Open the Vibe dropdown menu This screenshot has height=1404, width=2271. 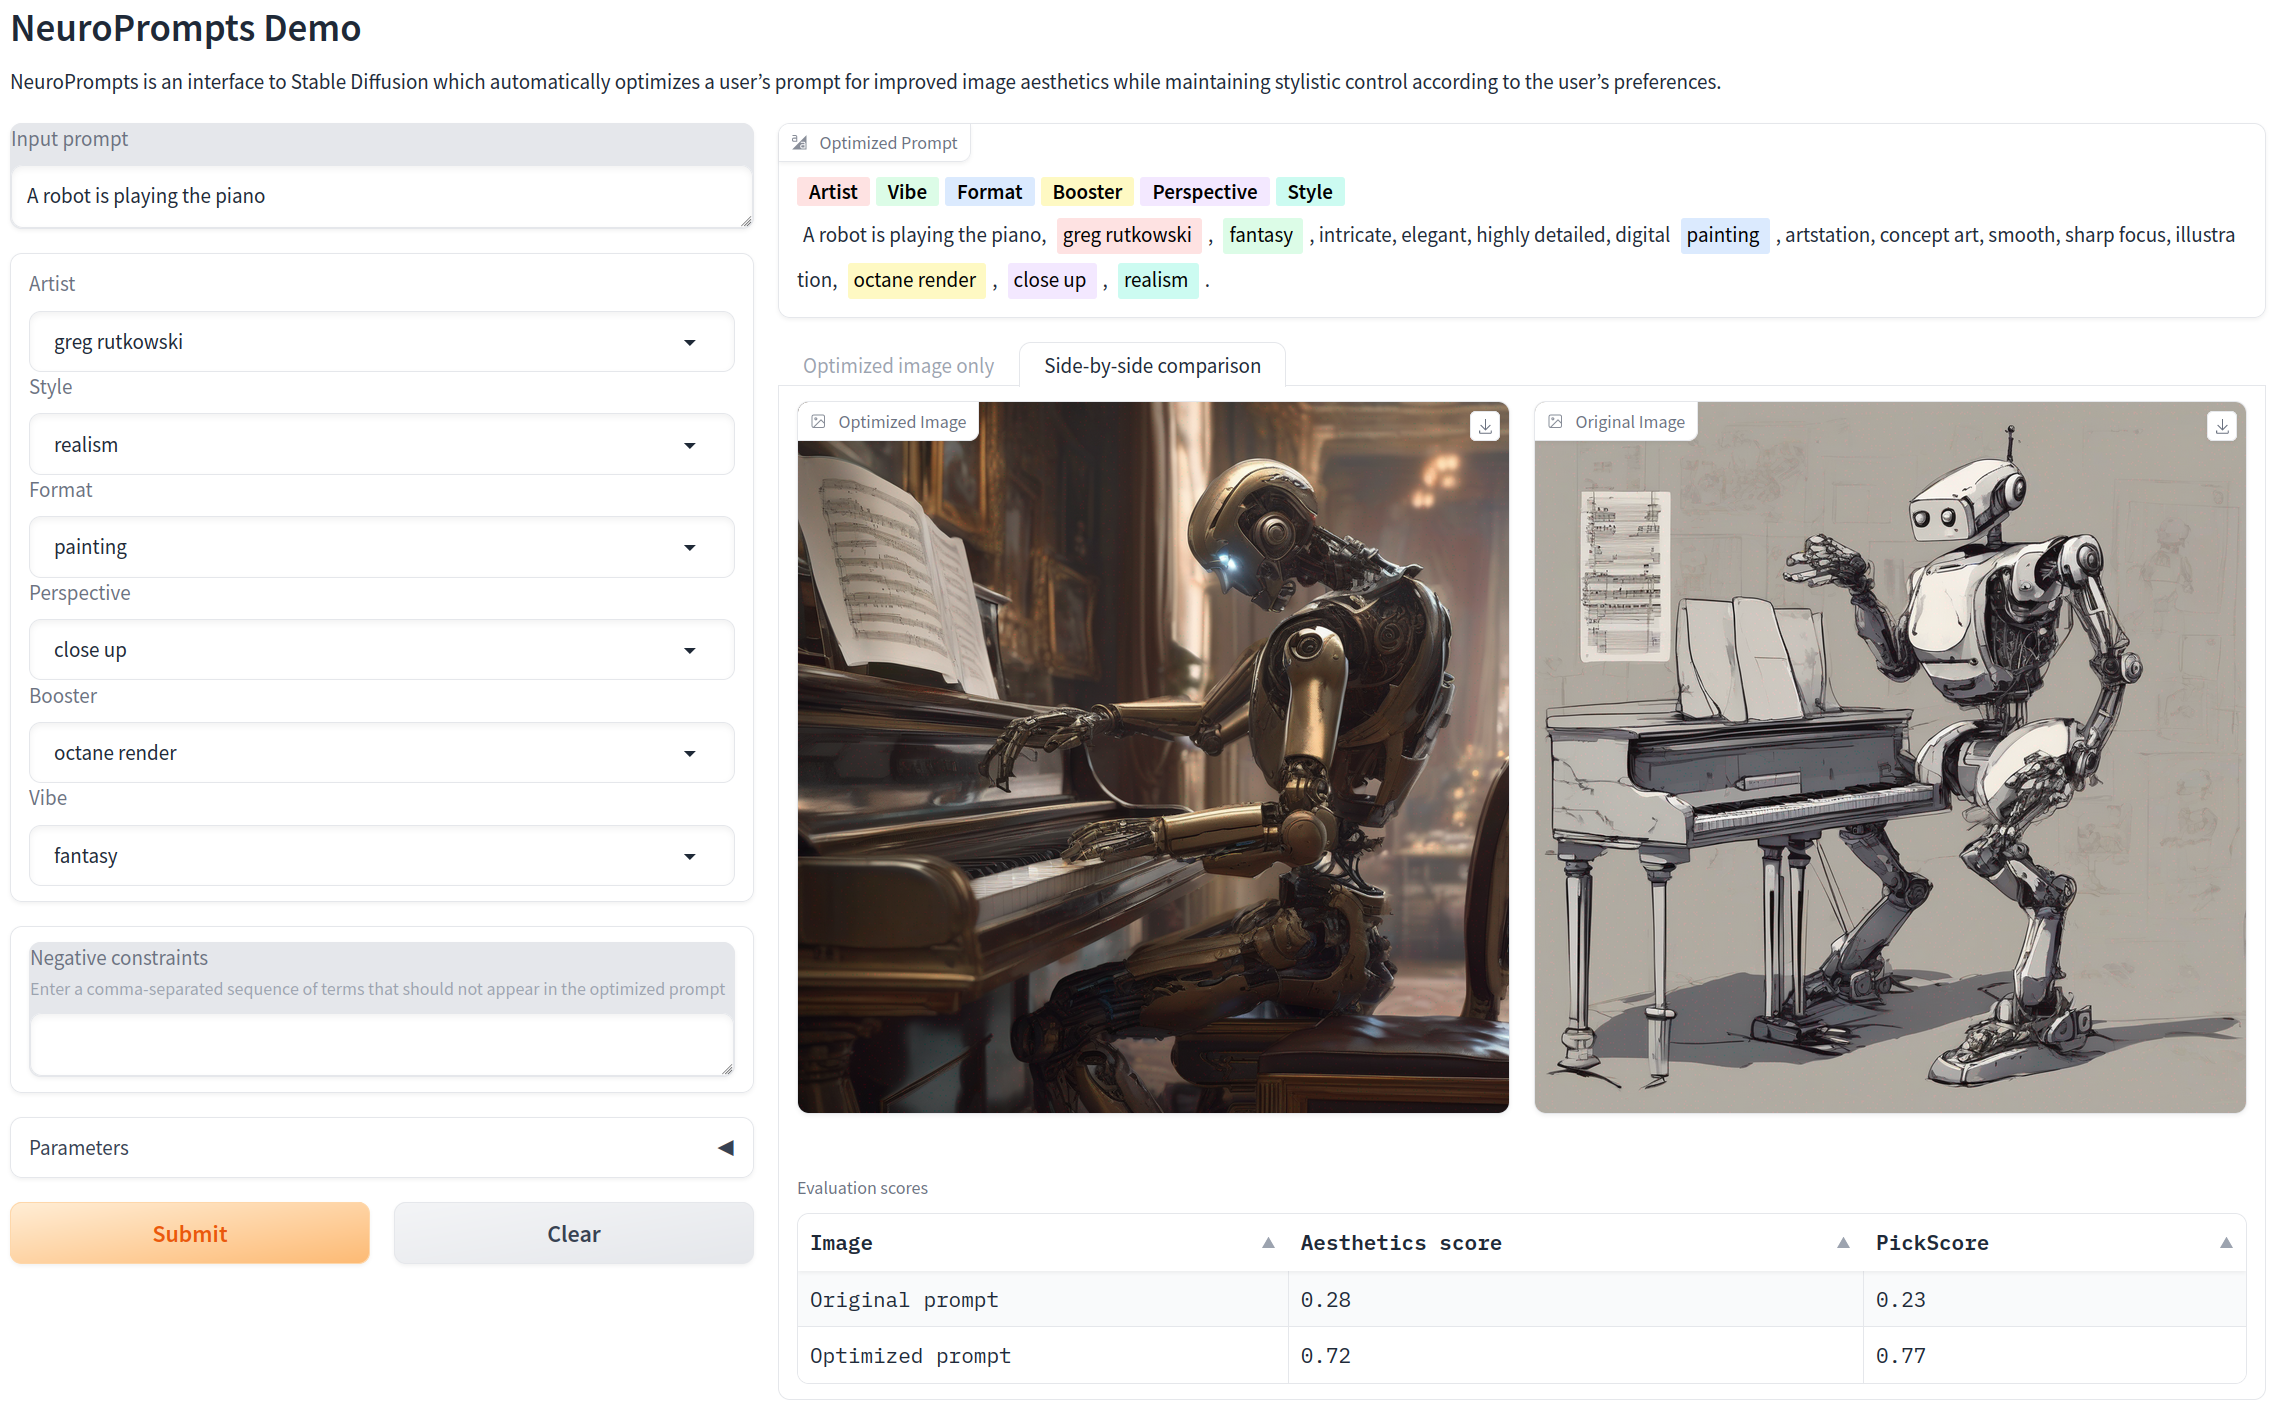pos(380,854)
